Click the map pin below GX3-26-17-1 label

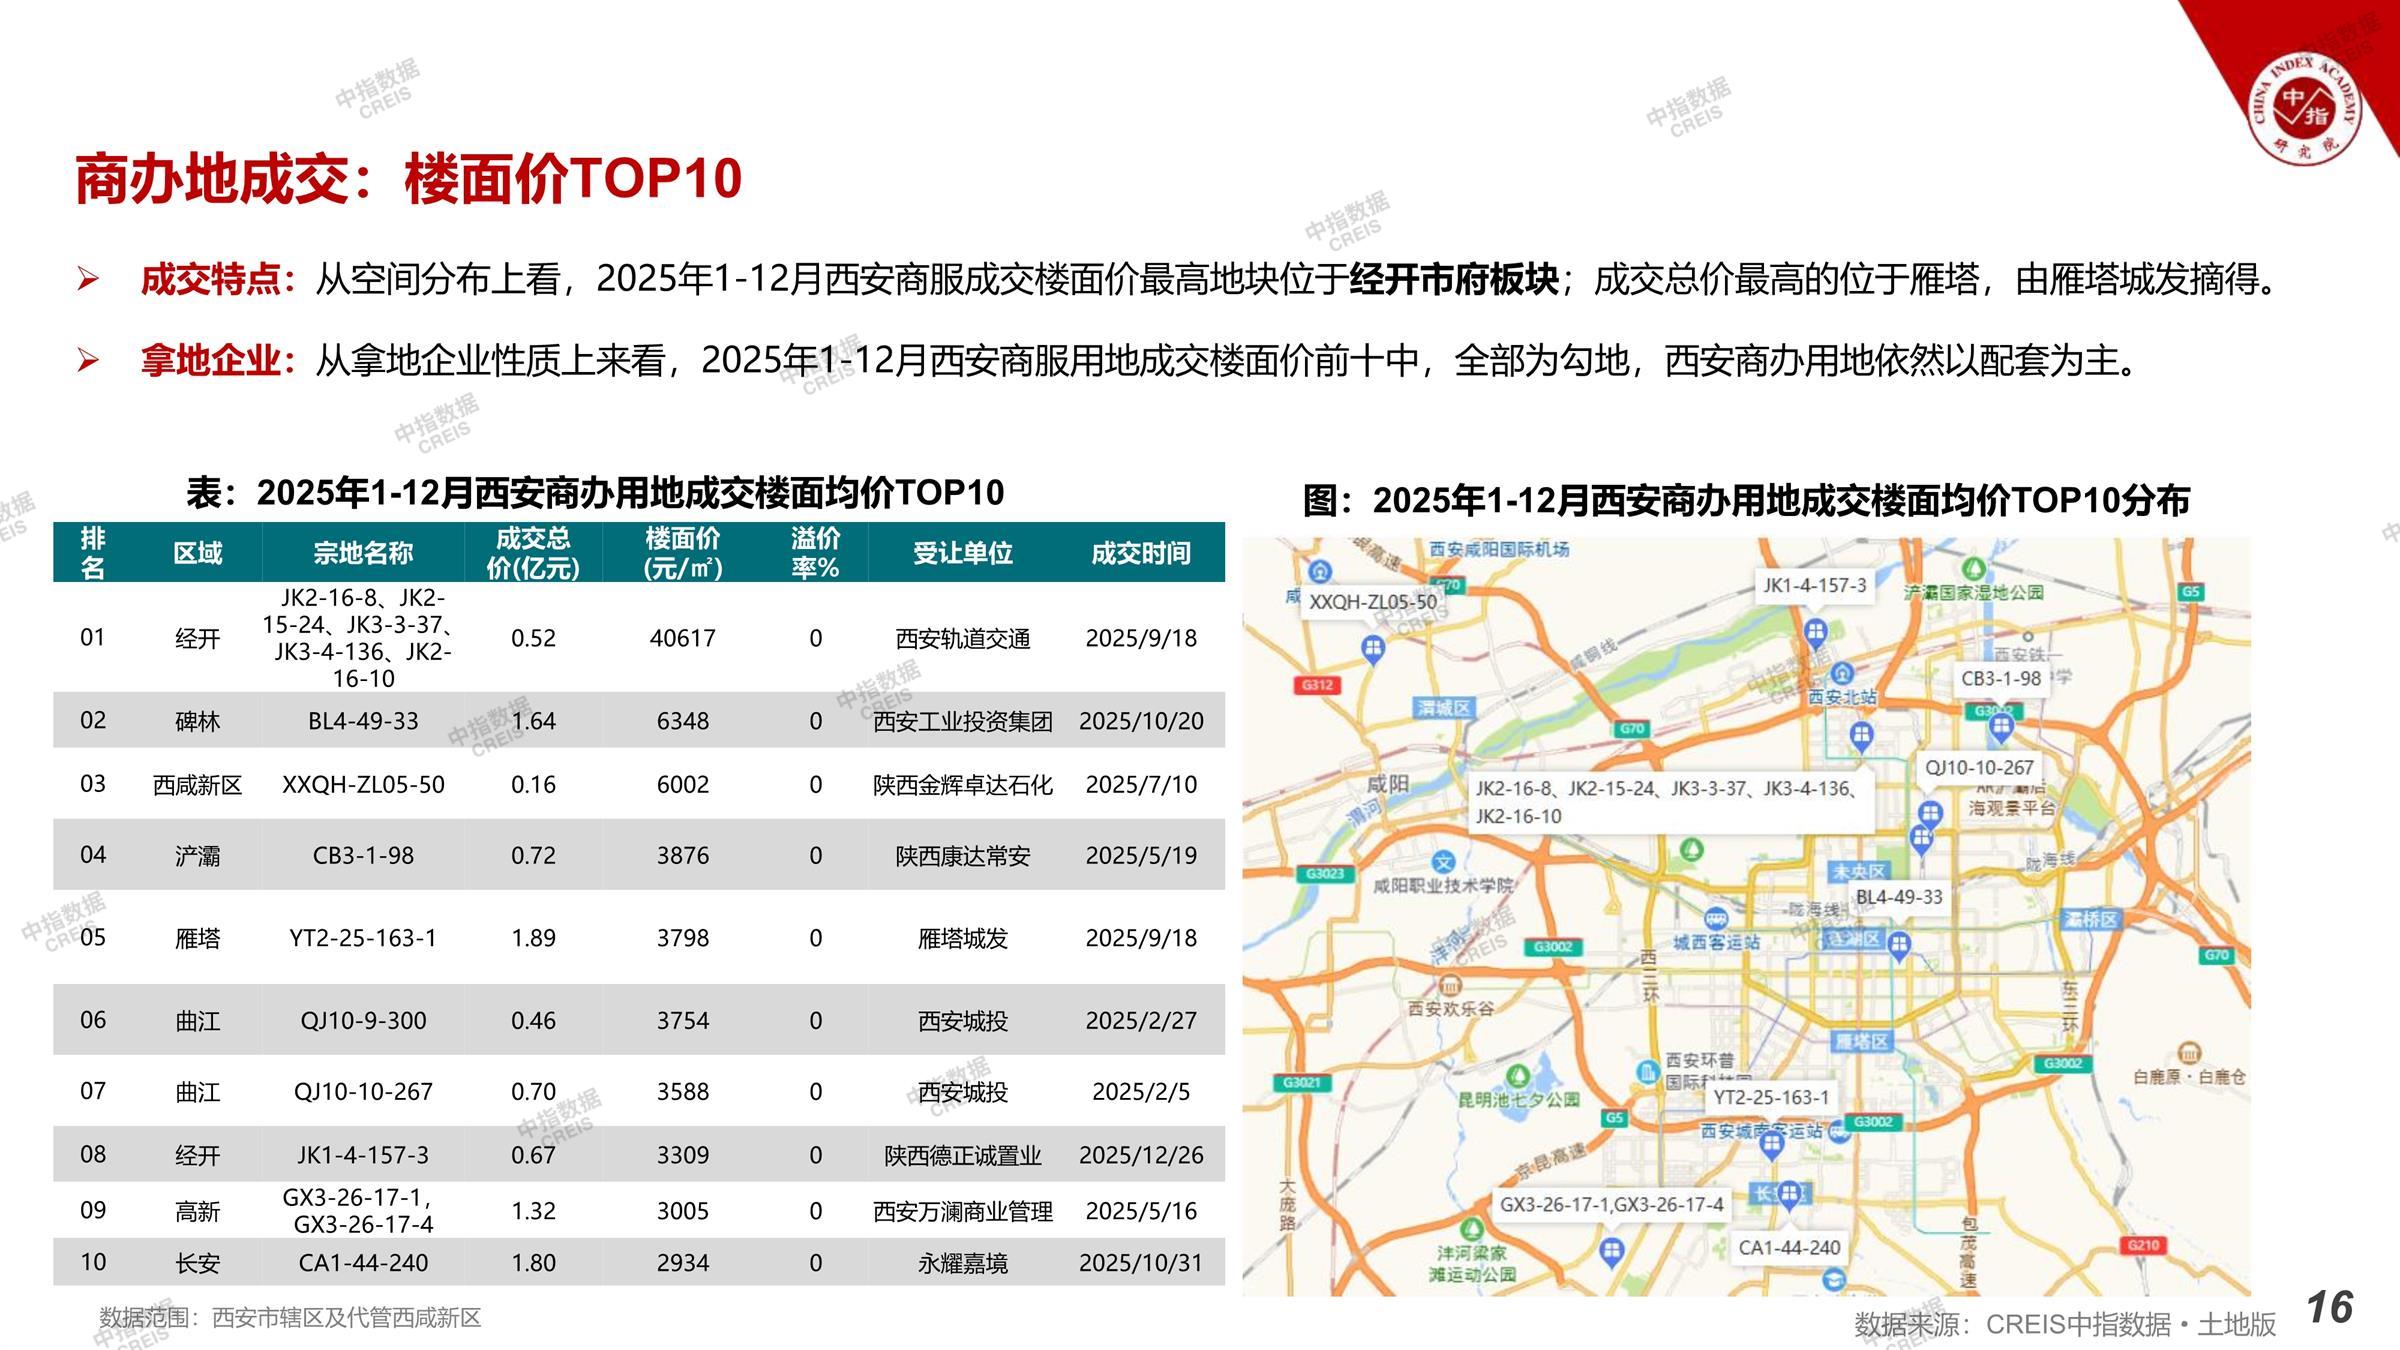click(1611, 1250)
